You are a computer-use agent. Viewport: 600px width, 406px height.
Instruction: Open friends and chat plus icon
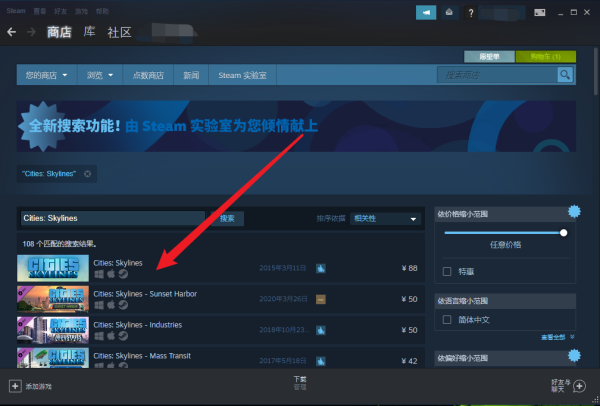(579, 386)
